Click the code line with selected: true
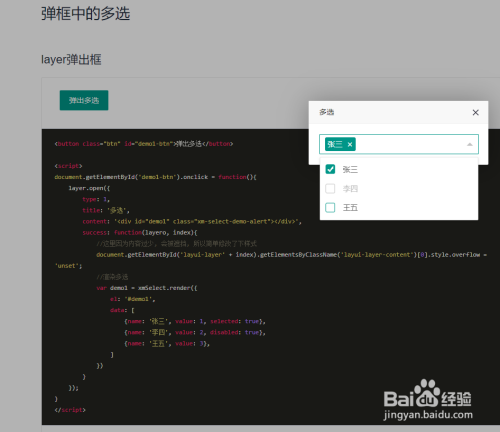500x432 pixels. click(x=195, y=321)
